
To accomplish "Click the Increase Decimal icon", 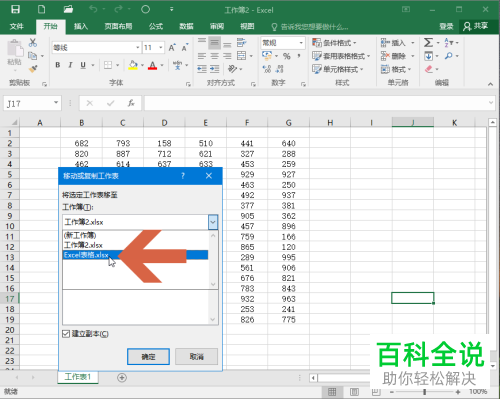I will tap(267, 69).
